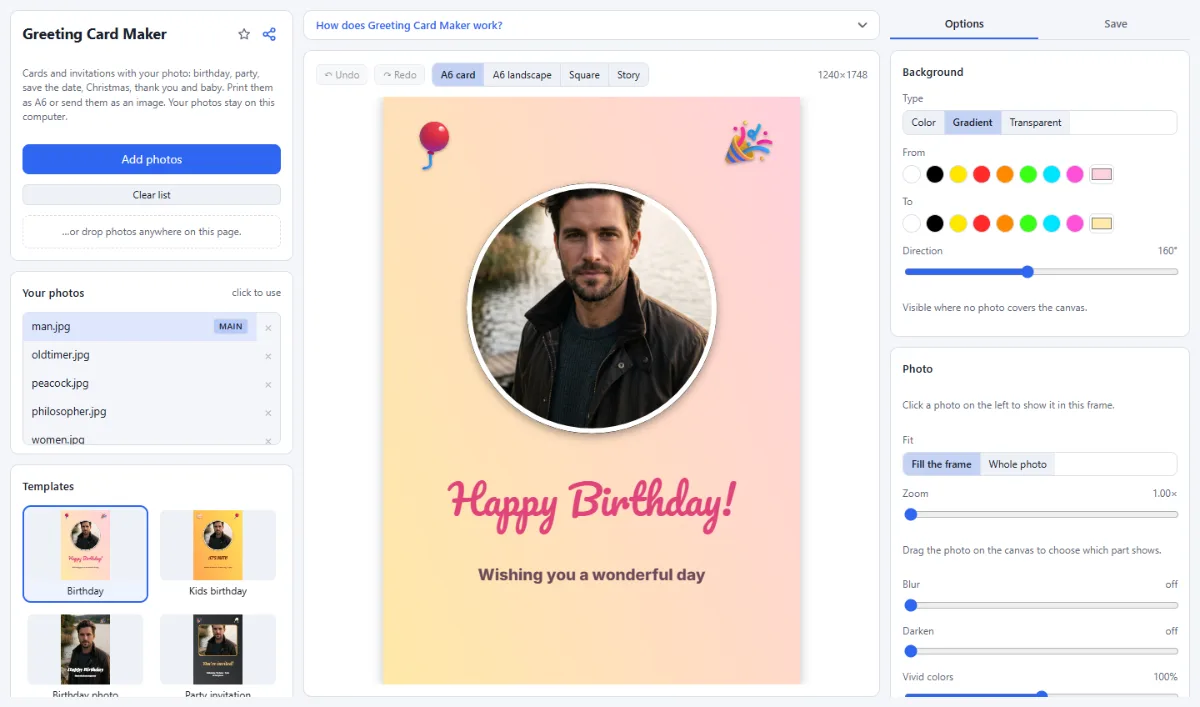Choose the Birthday template
1200x707 pixels.
[x=85, y=554]
